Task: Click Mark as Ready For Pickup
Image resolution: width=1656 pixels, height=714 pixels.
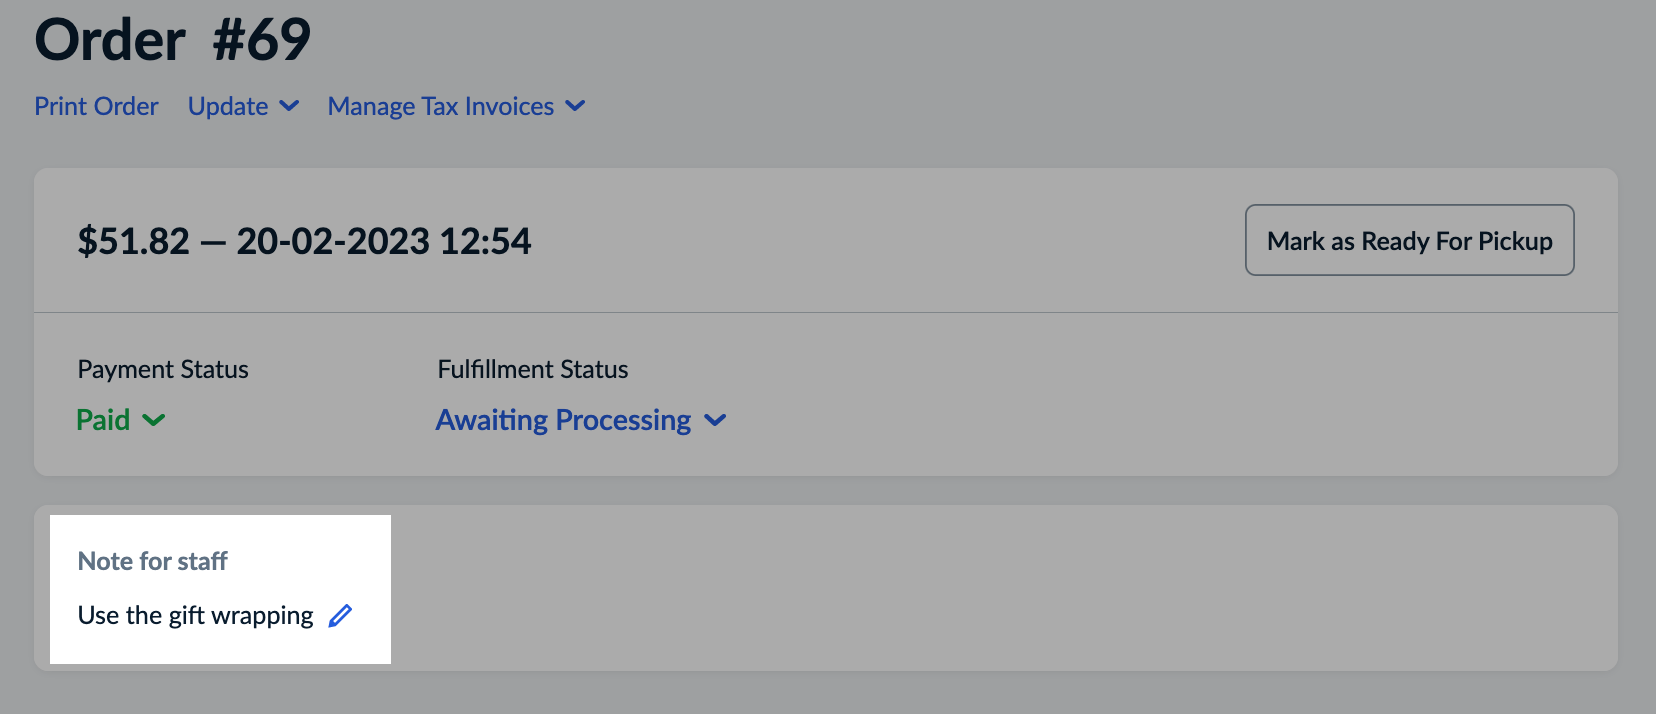Action: pos(1408,240)
